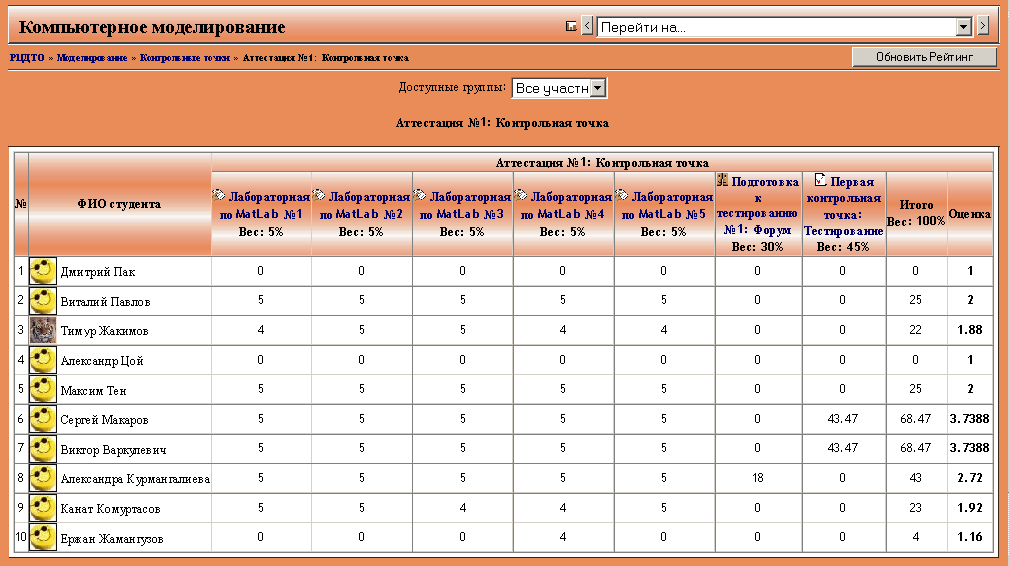
Task: Click the assignment icon beside Лабораторная №5
Action: pyautogui.click(x=622, y=195)
